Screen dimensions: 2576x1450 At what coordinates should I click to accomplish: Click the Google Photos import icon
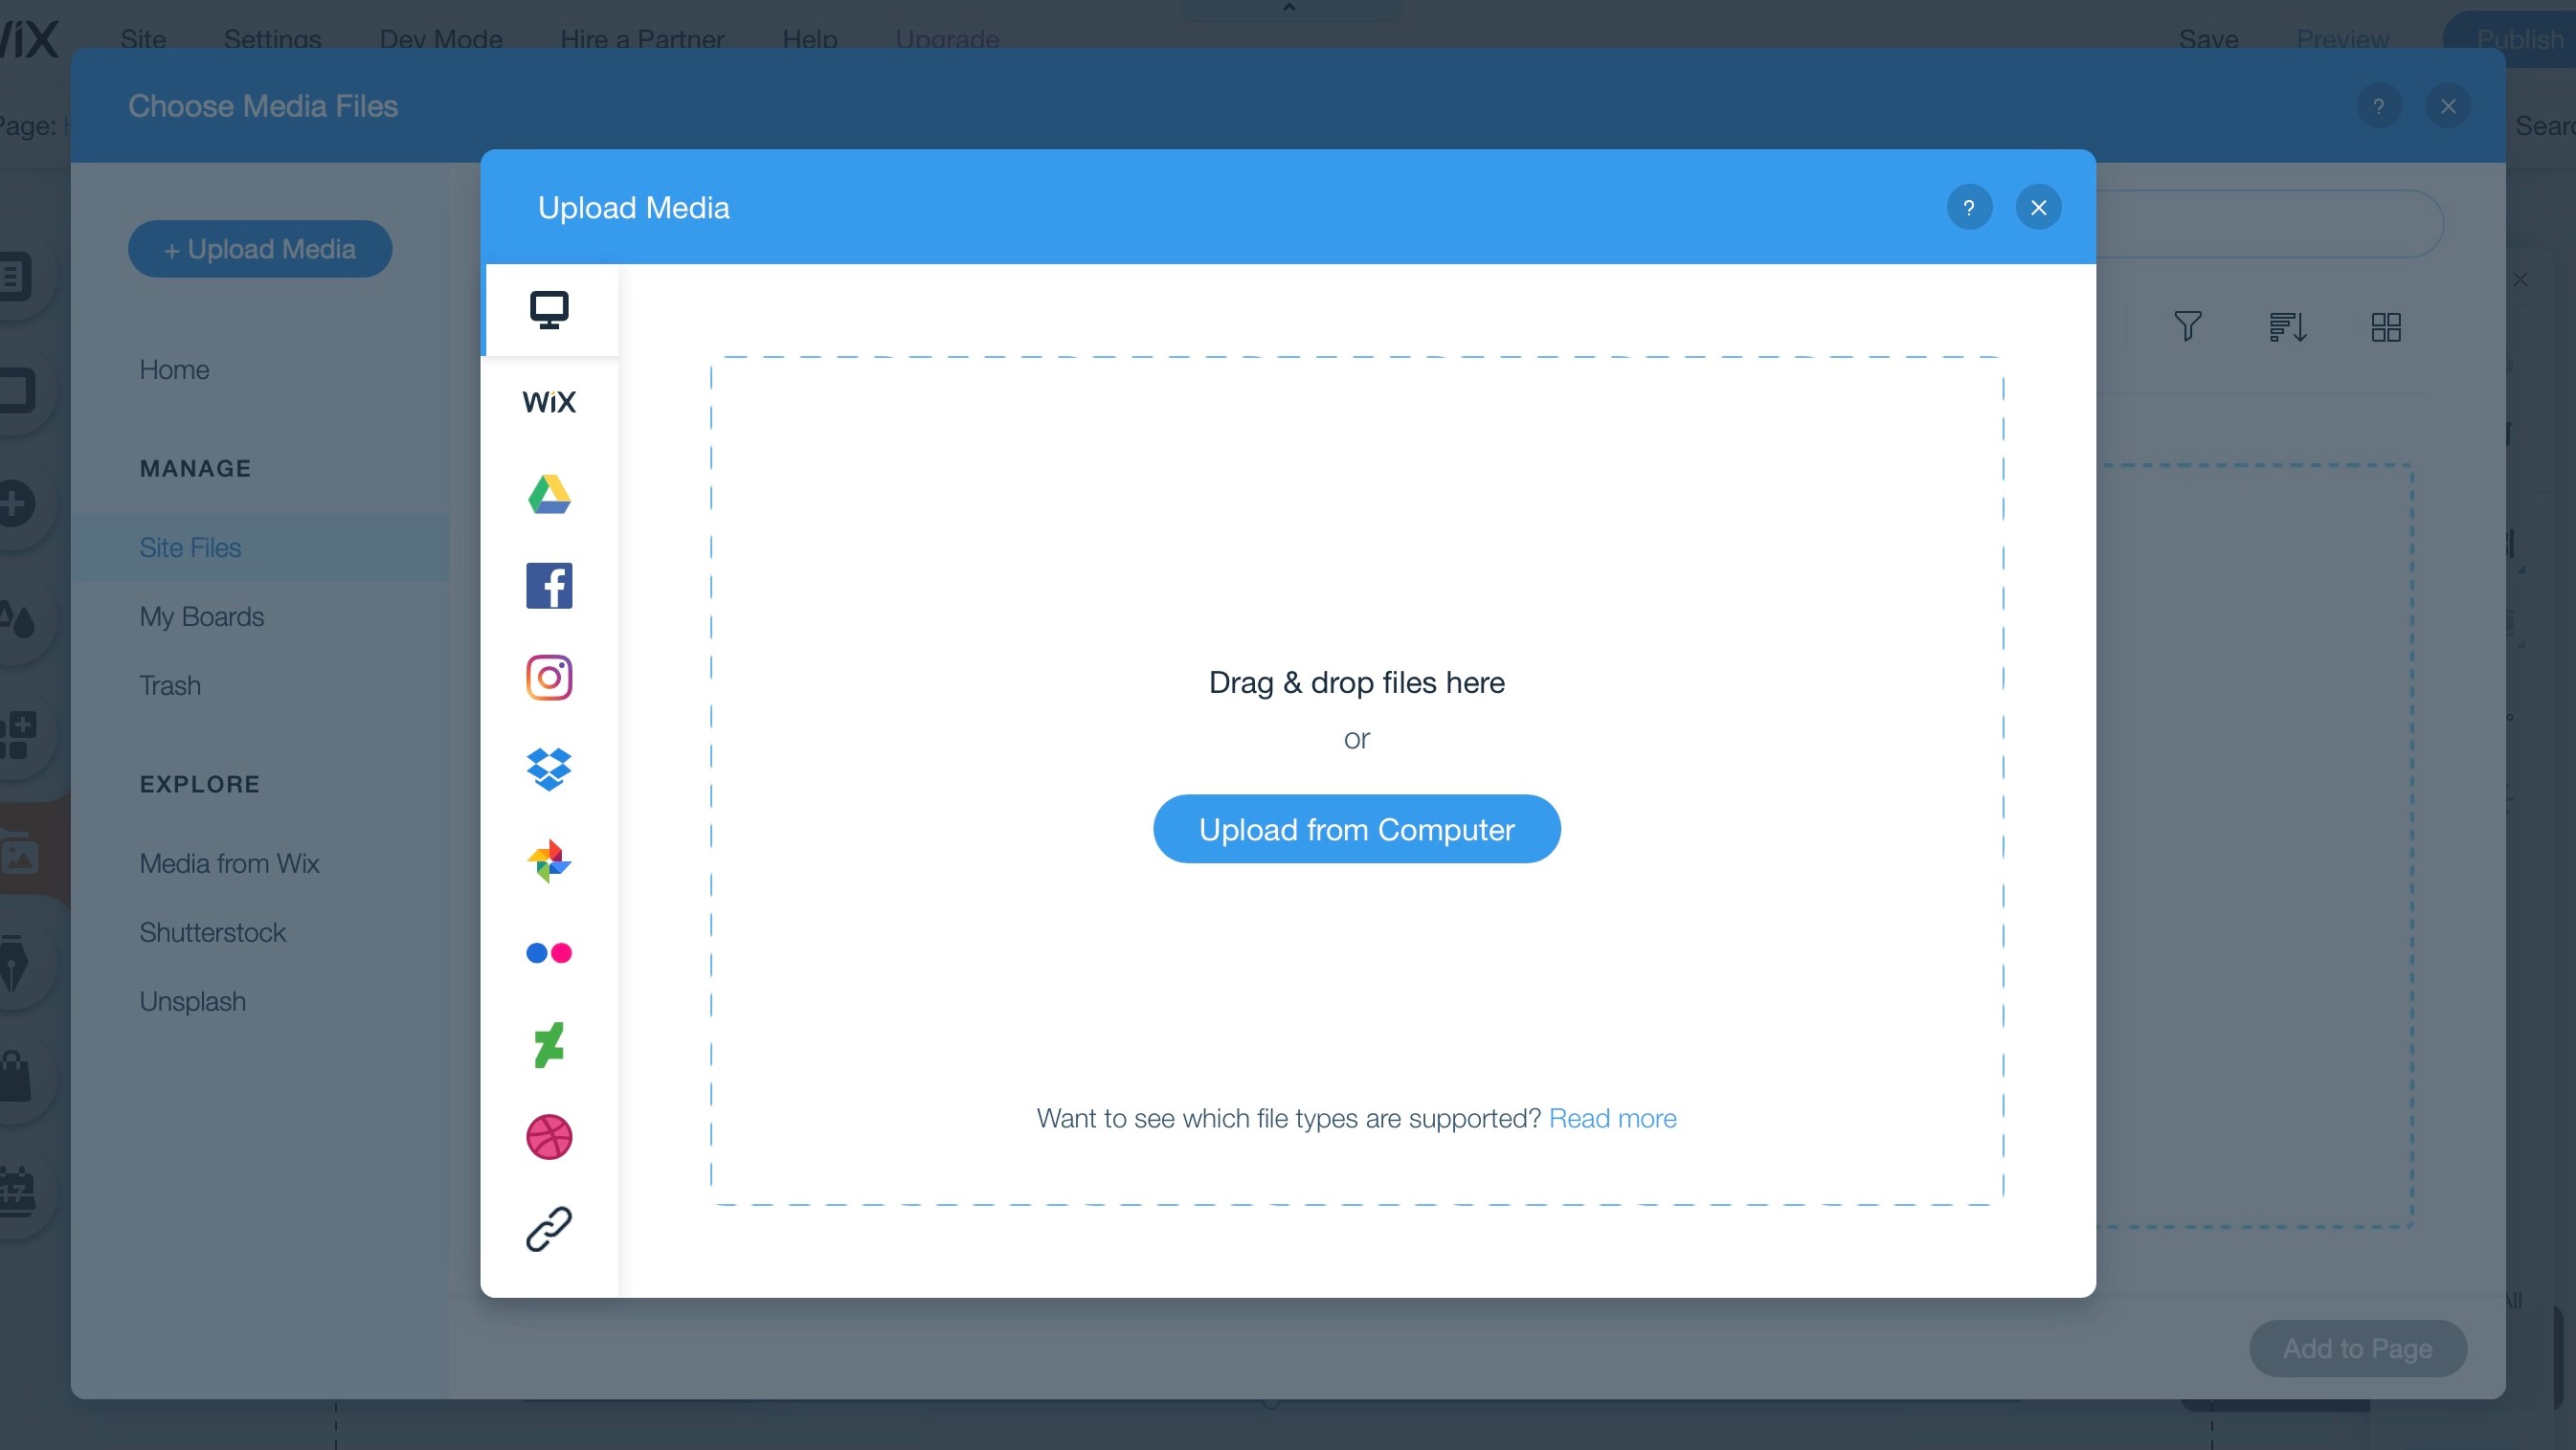[550, 861]
